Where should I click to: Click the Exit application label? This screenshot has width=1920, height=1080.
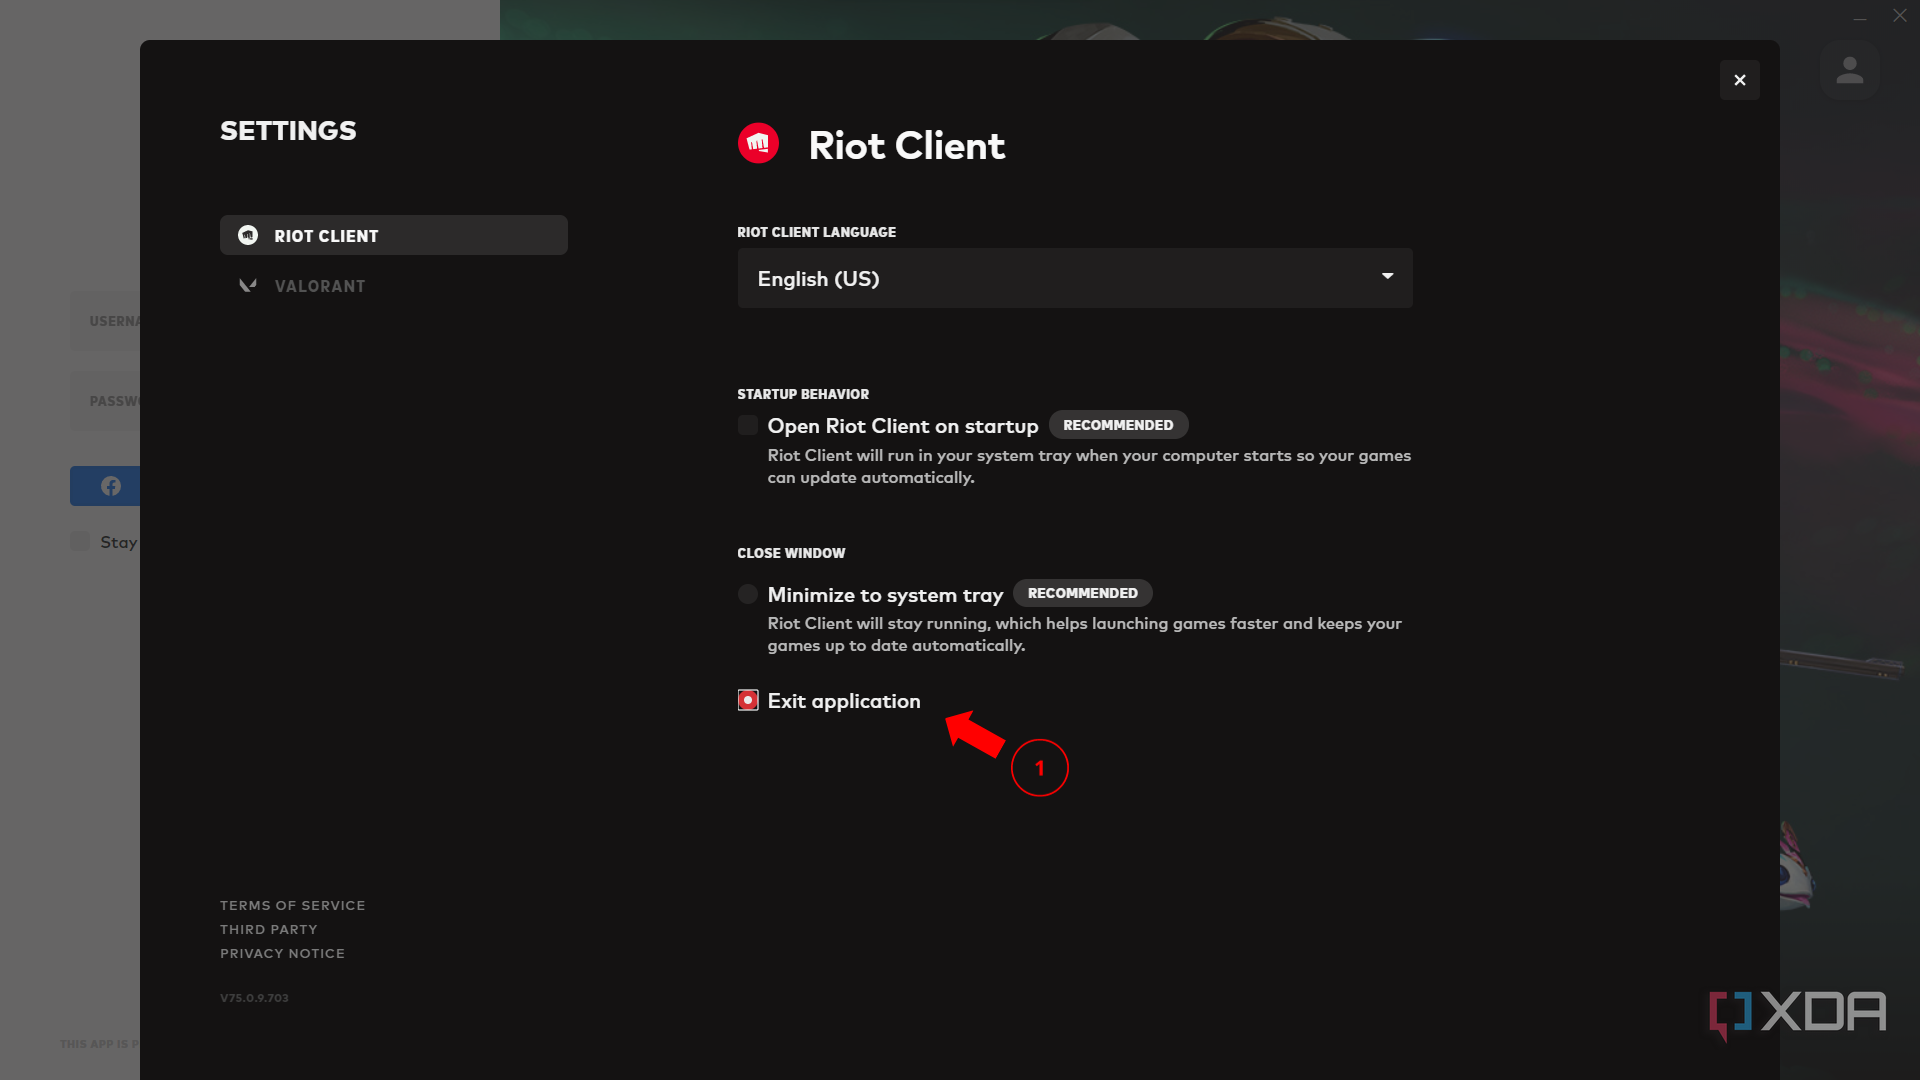pyautogui.click(x=844, y=701)
